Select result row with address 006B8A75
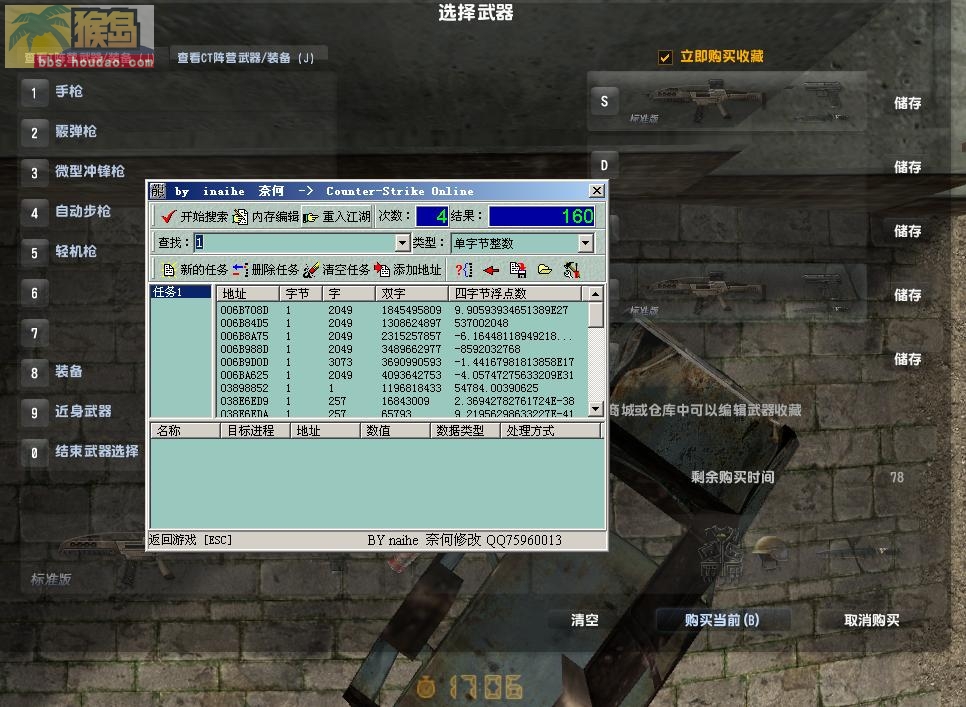This screenshot has height=707, width=966. point(402,336)
